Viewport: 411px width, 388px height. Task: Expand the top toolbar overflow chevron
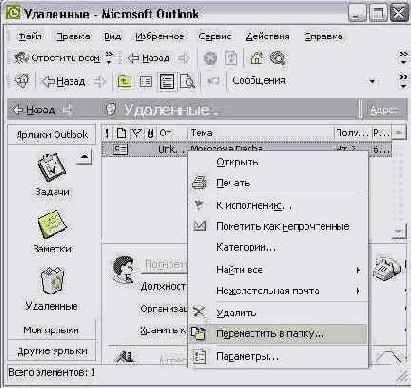click(403, 58)
